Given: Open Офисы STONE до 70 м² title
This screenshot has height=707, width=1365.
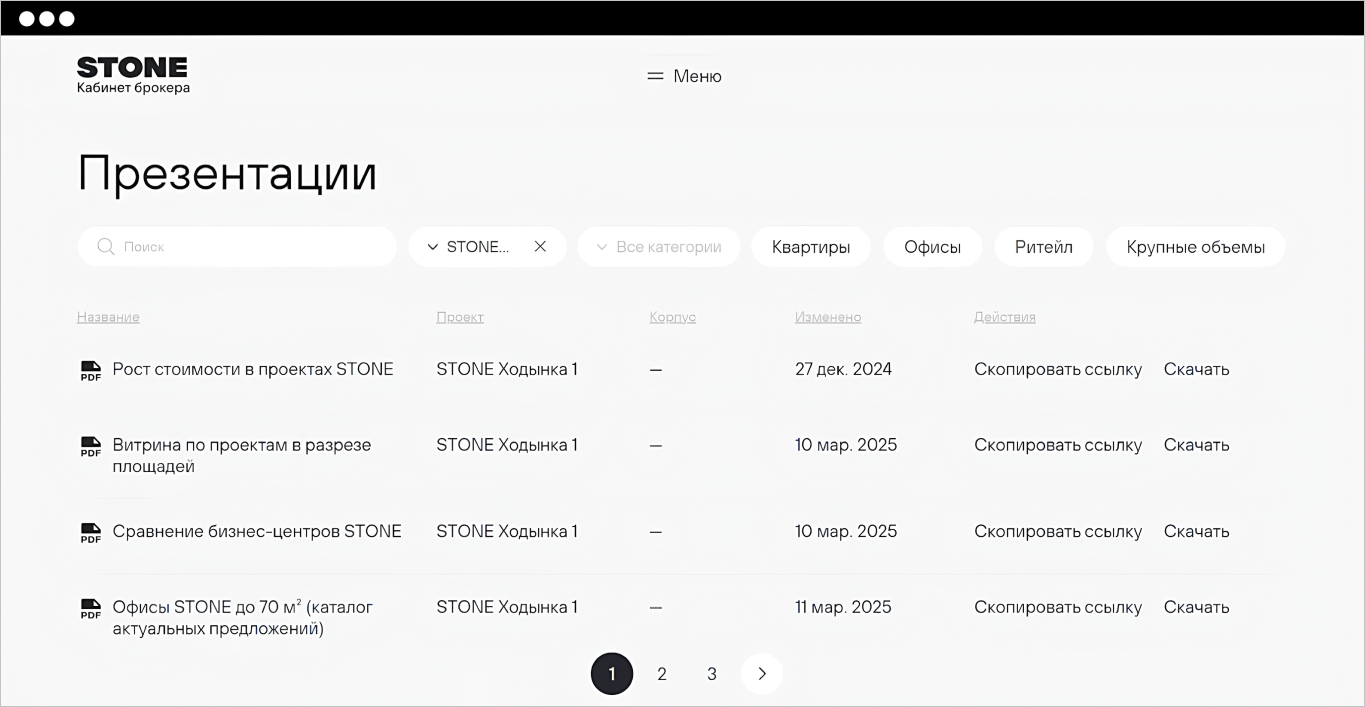Looking at the screenshot, I should click(243, 618).
